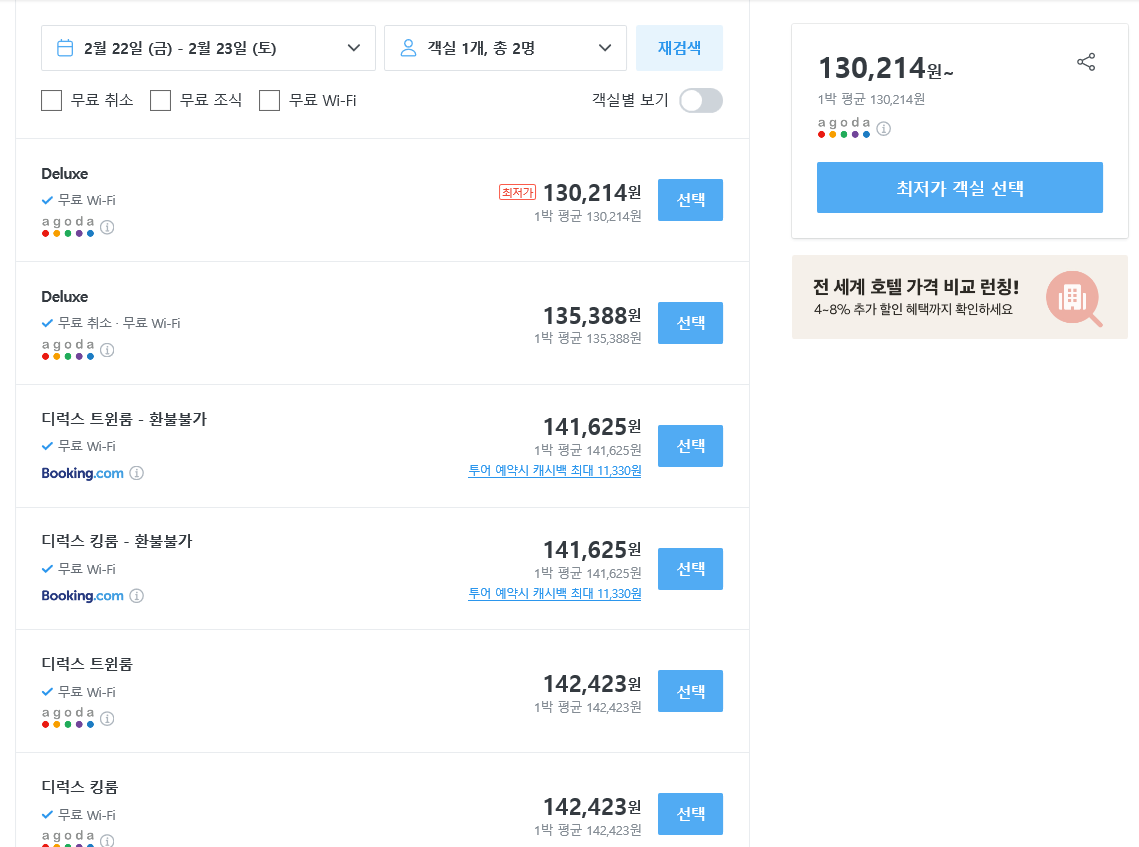This screenshot has width=1139, height=847.
Task: Enable the 무료 조식 filter checkbox
Action: click(x=160, y=101)
